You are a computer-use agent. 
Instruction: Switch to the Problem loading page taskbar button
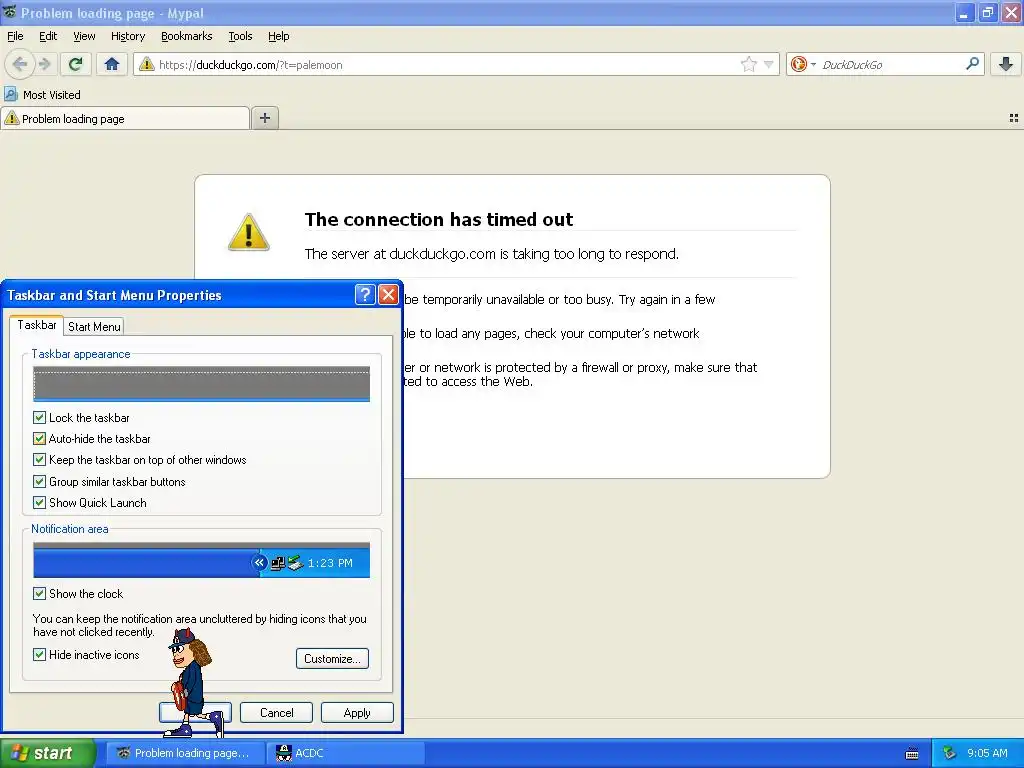pos(185,753)
